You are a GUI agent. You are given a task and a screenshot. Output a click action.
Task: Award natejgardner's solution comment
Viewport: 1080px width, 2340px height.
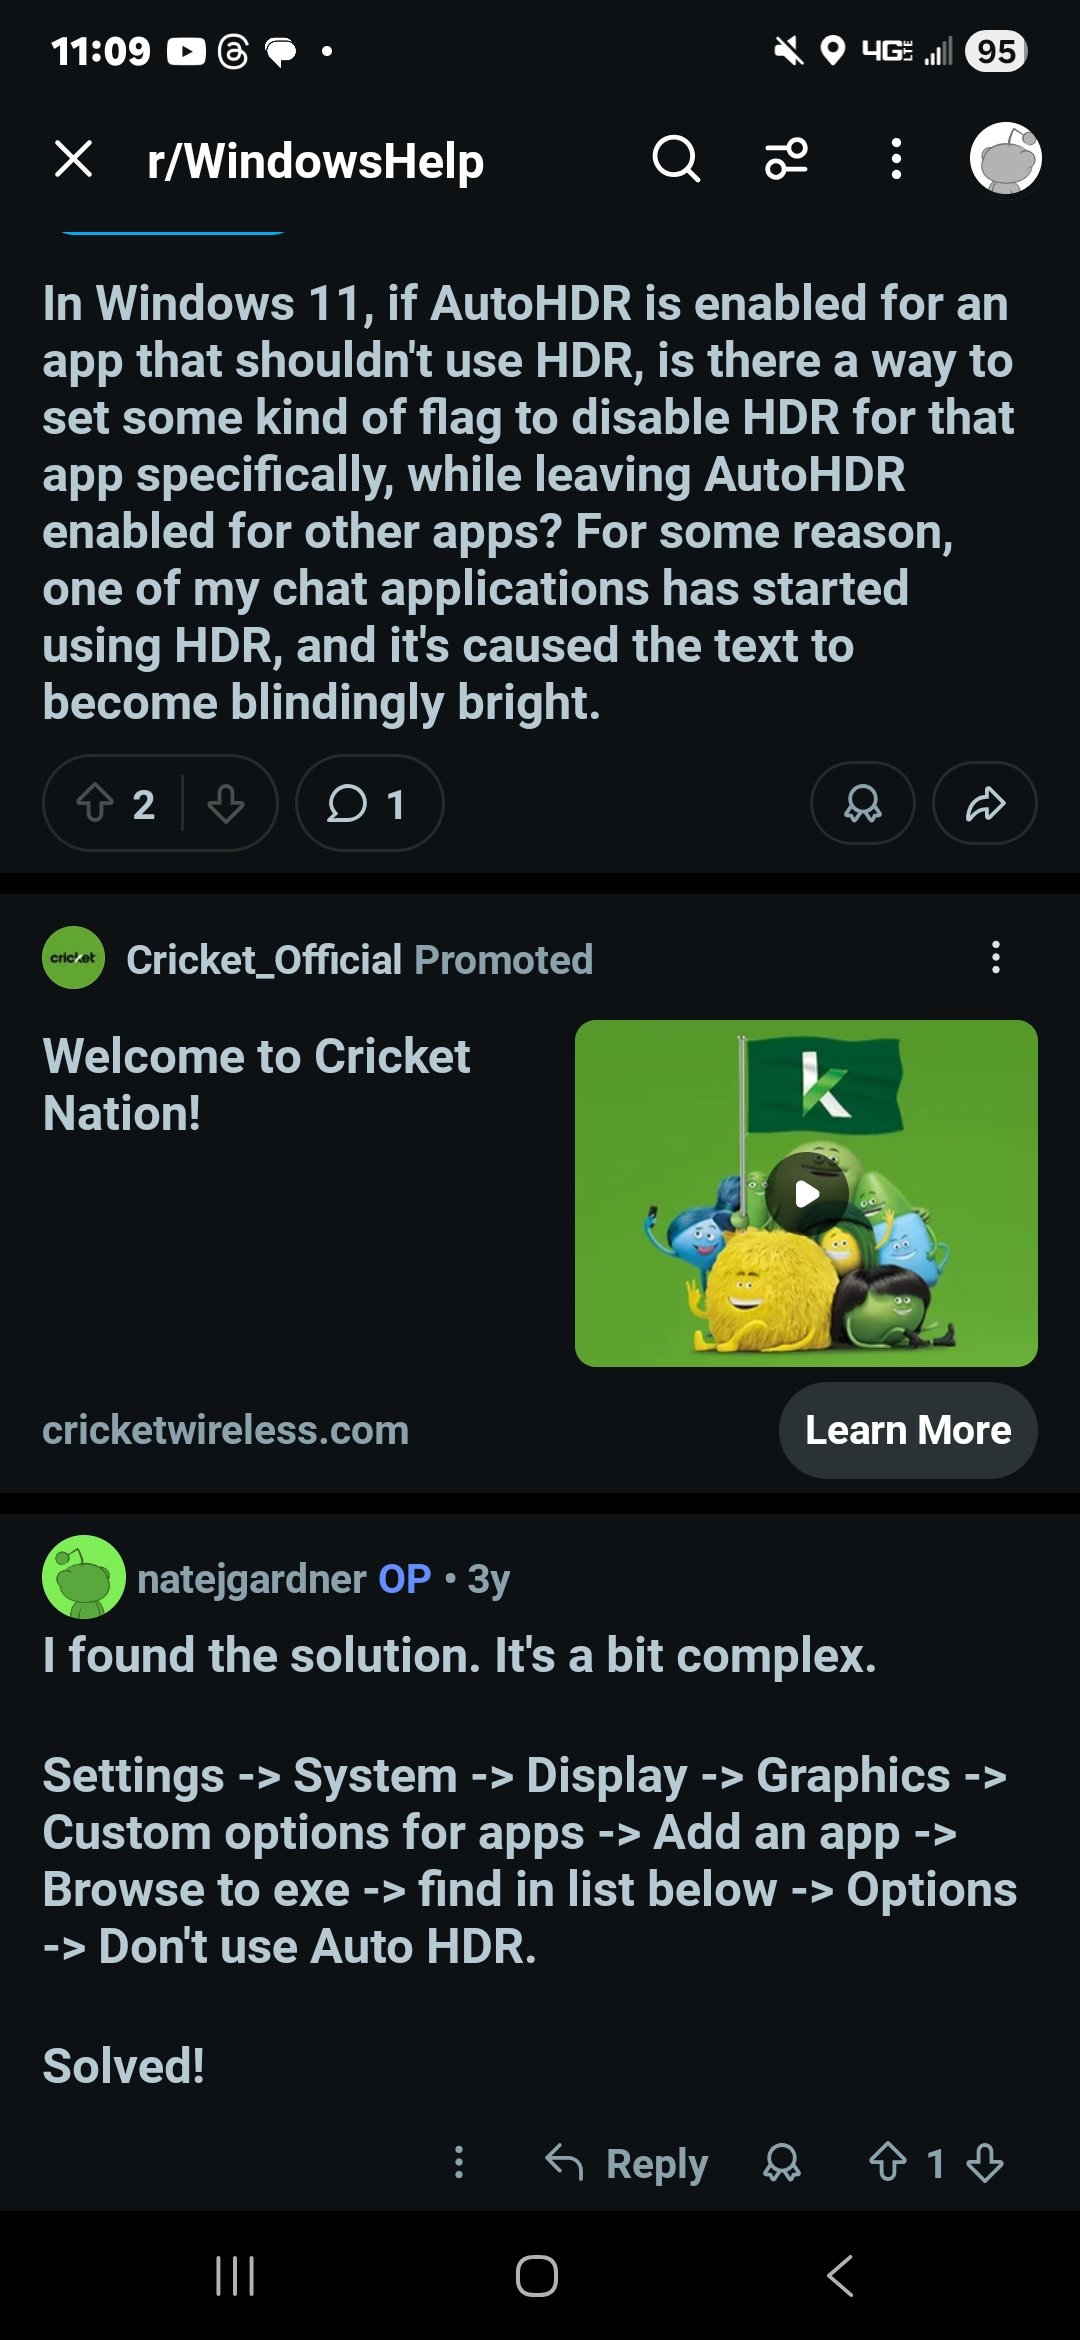coord(781,2162)
